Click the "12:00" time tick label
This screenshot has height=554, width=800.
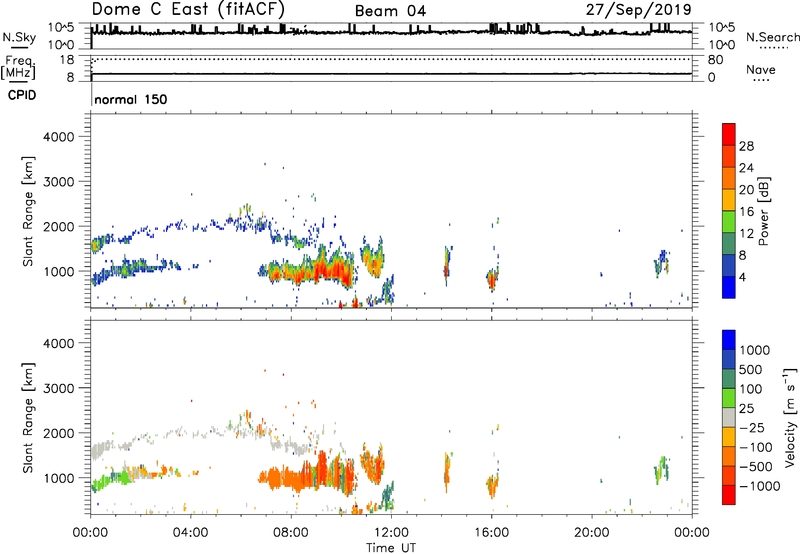click(x=391, y=533)
